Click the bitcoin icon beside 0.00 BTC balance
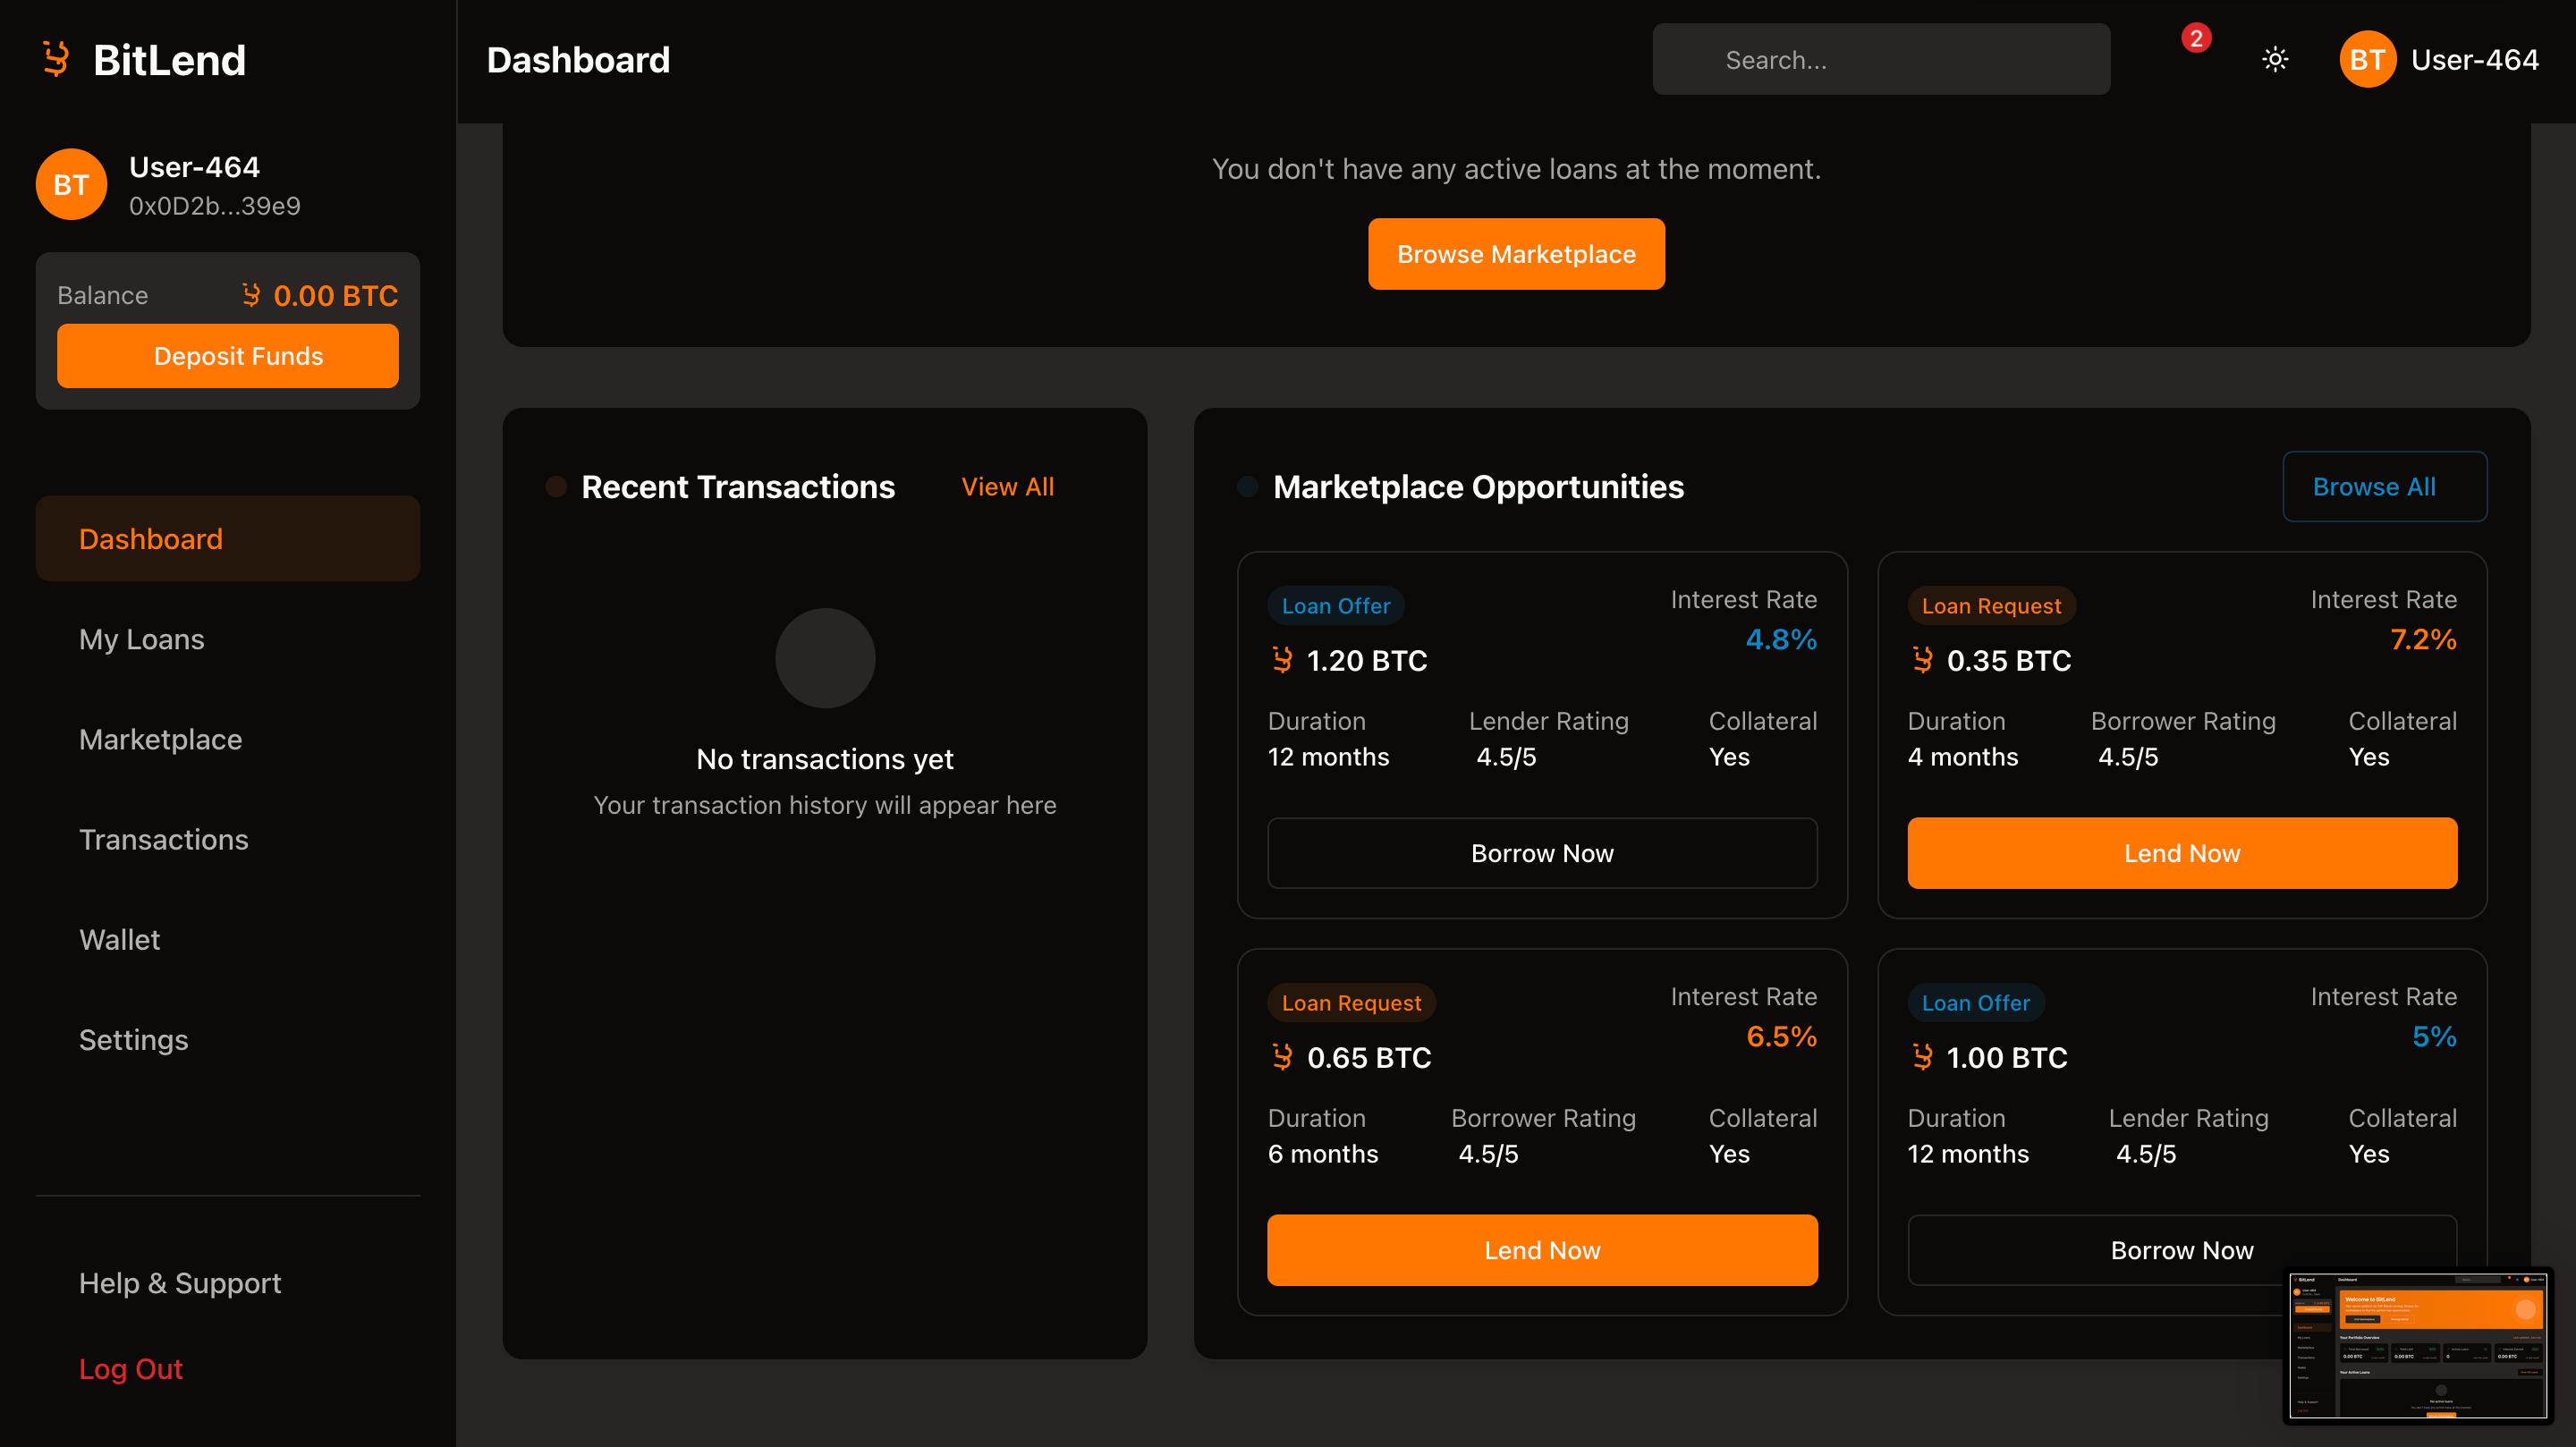Viewport: 2576px width, 1447px height. click(x=251, y=295)
